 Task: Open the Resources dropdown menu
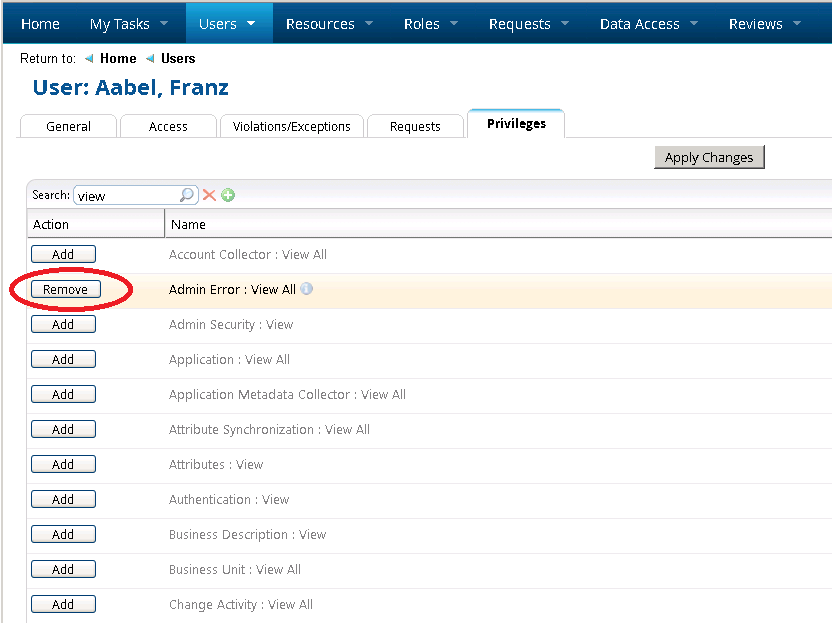tap(322, 23)
